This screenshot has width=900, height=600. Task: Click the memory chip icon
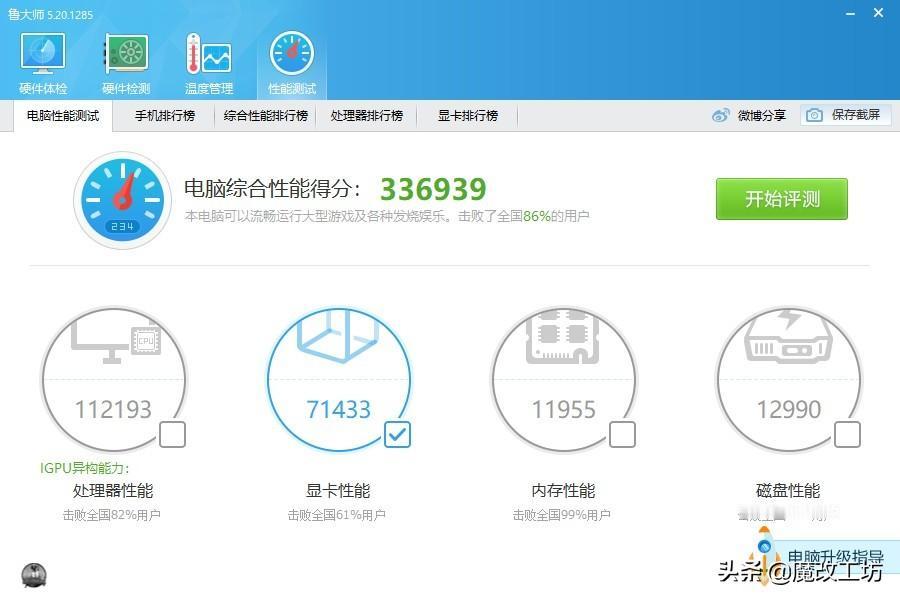(562, 337)
